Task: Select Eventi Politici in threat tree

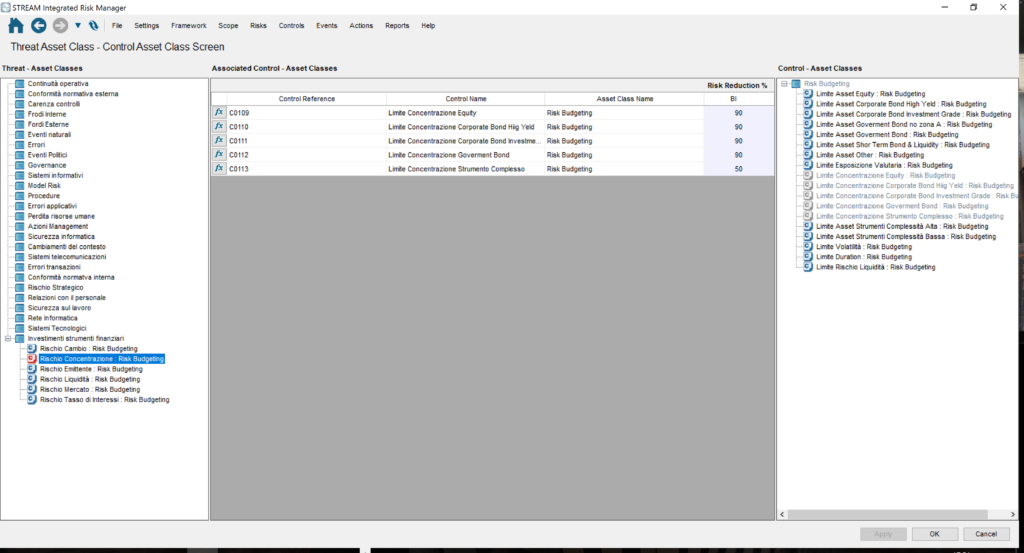Action: tap(47, 155)
